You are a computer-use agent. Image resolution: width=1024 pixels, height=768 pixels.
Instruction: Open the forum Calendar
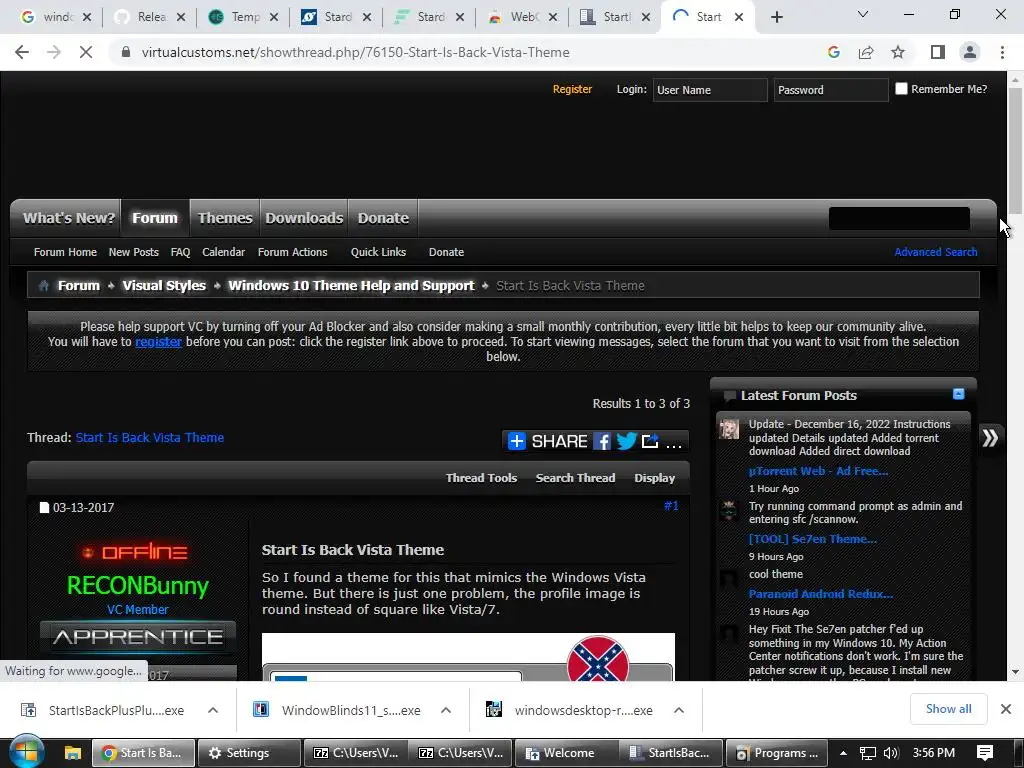coord(223,252)
